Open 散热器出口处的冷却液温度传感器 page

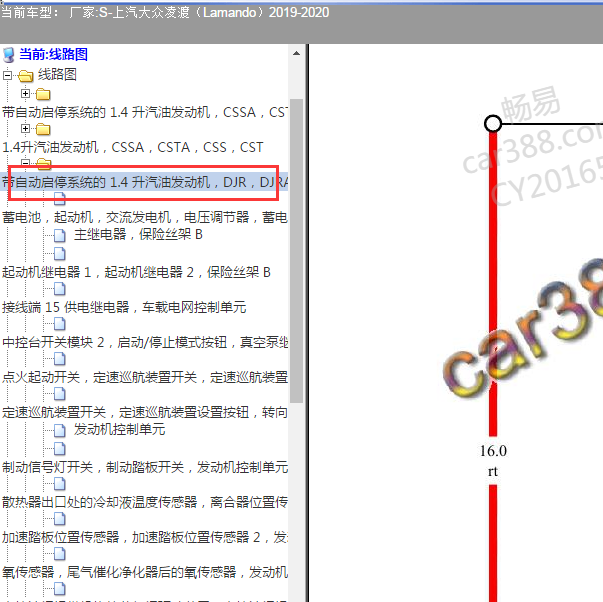(x=145, y=502)
